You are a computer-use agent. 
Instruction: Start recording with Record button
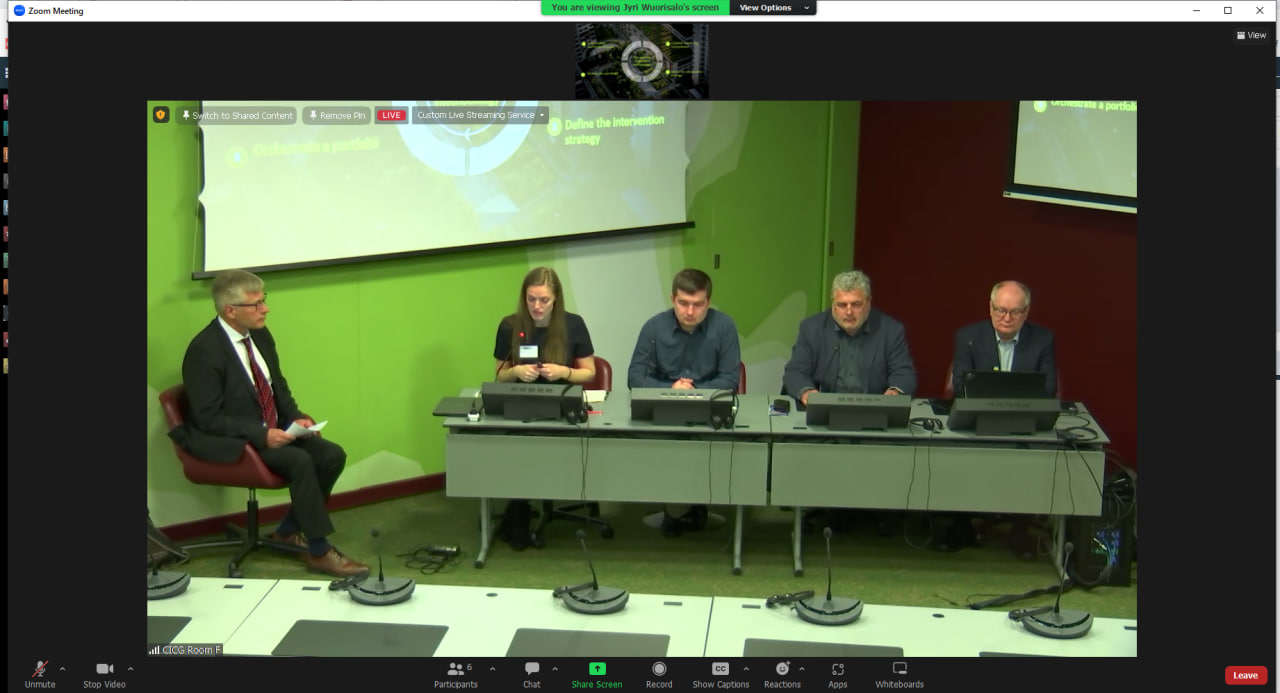(659, 674)
